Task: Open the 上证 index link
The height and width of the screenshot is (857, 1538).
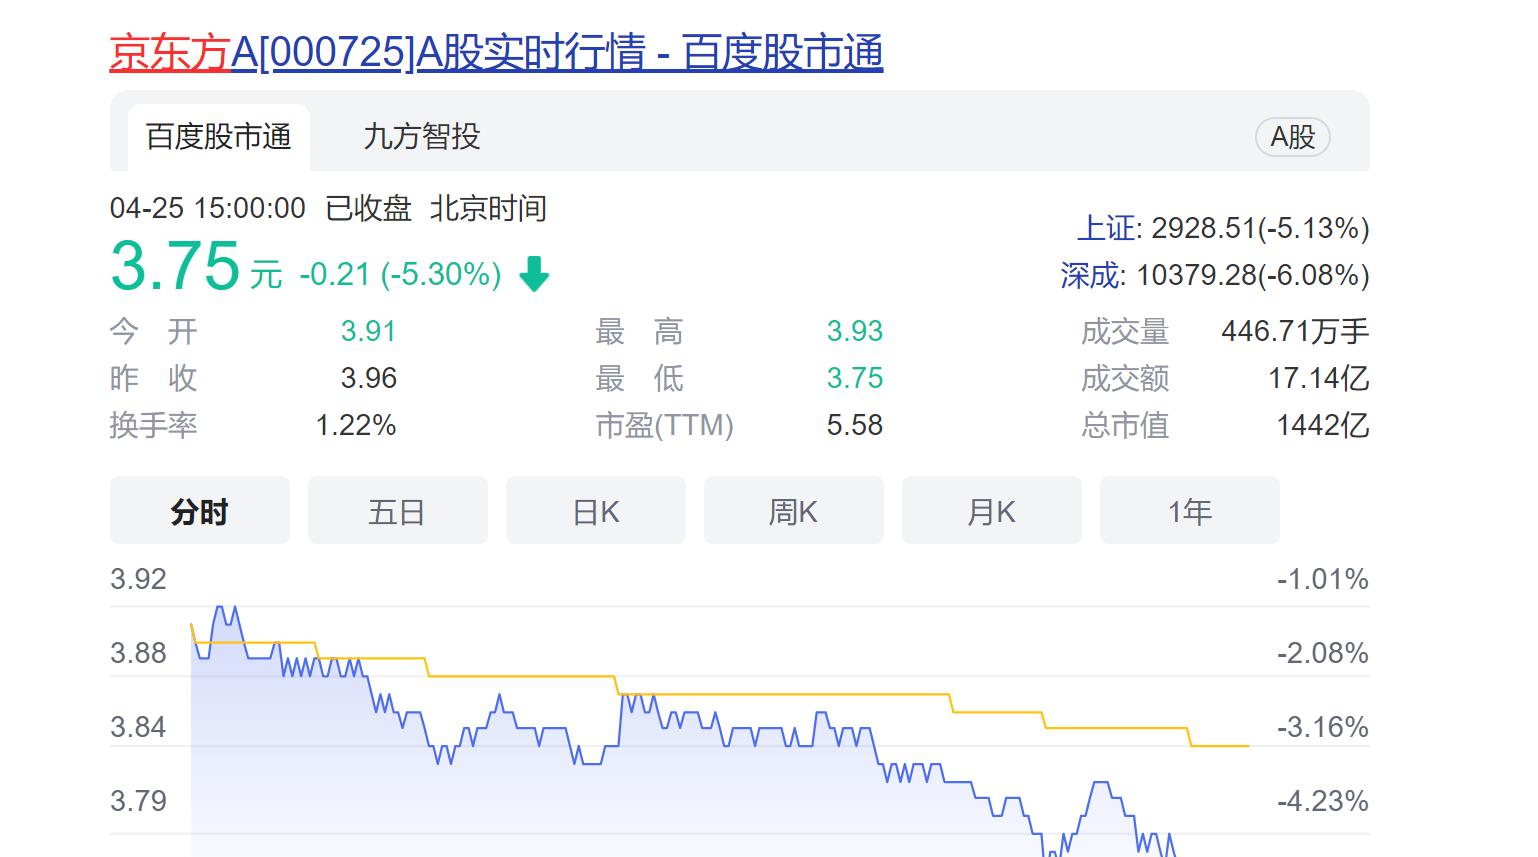Action: pos(1106,228)
